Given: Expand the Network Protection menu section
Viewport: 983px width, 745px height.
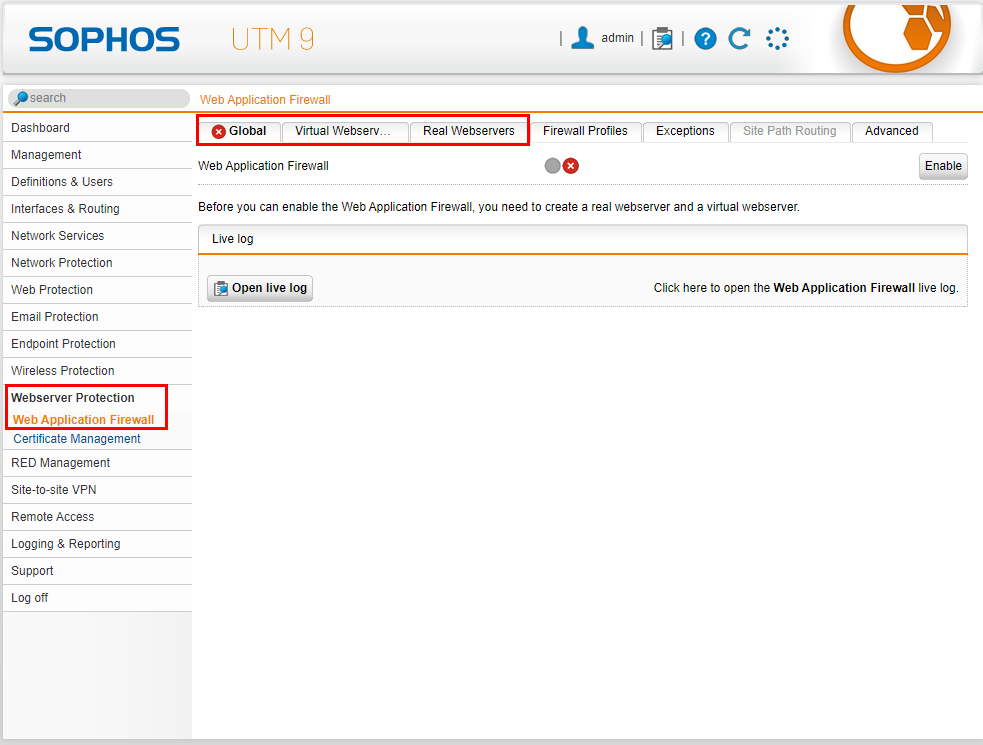Looking at the screenshot, I should (x=60, y=262).
